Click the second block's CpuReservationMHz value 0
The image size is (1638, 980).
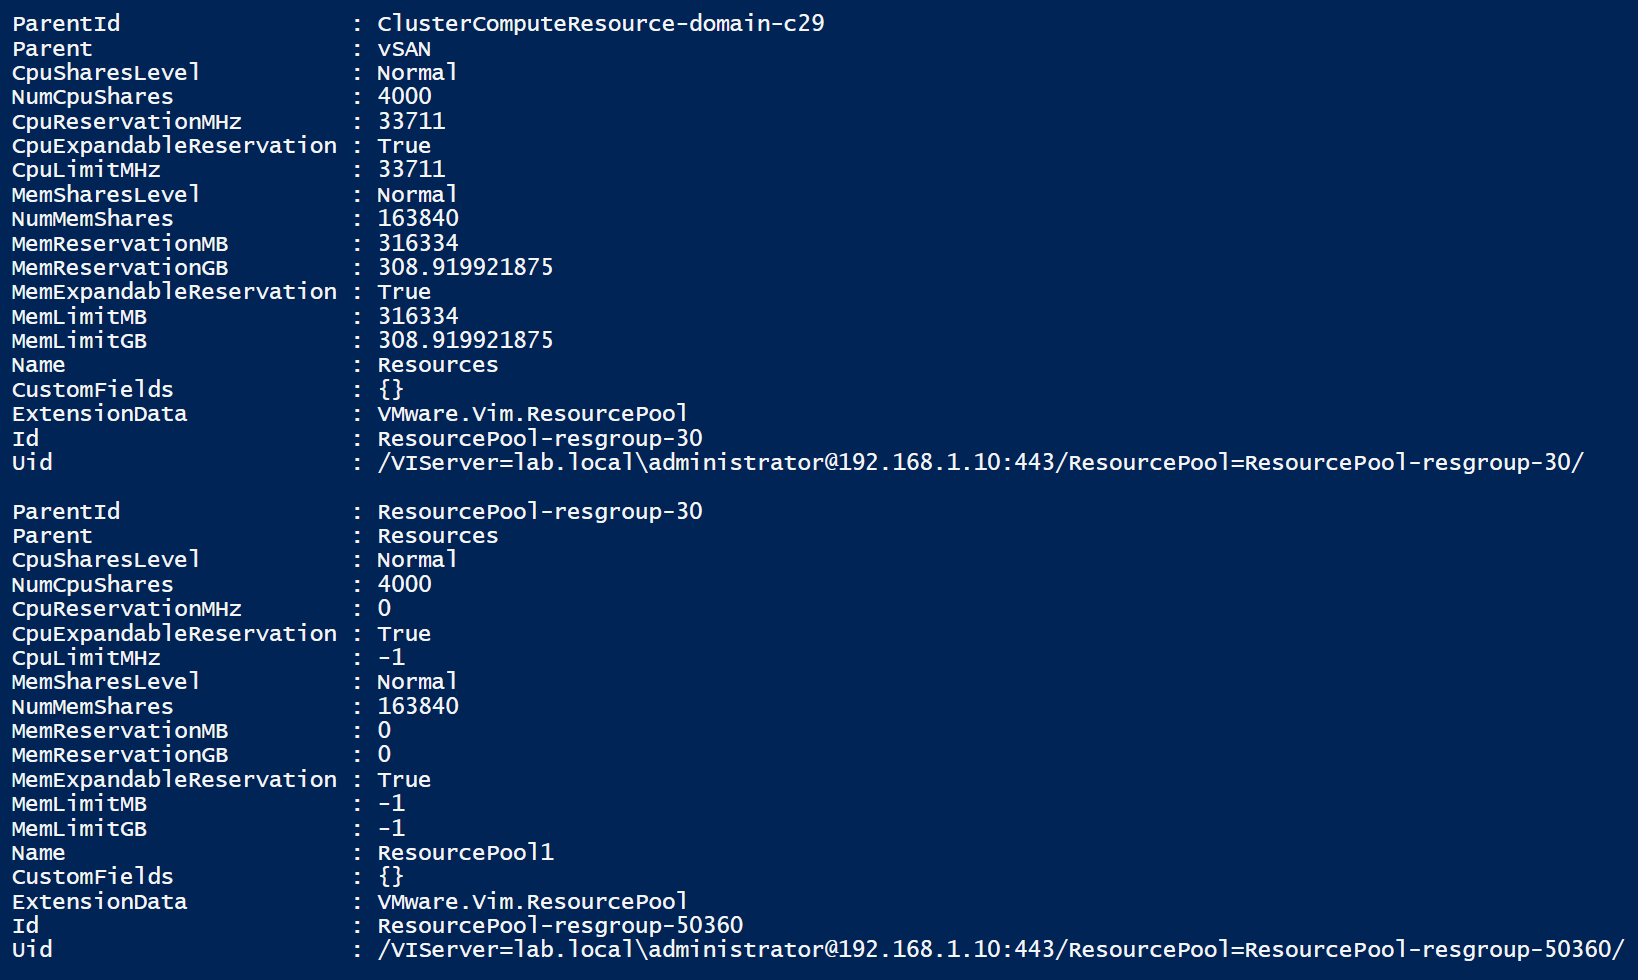point(384,608)
